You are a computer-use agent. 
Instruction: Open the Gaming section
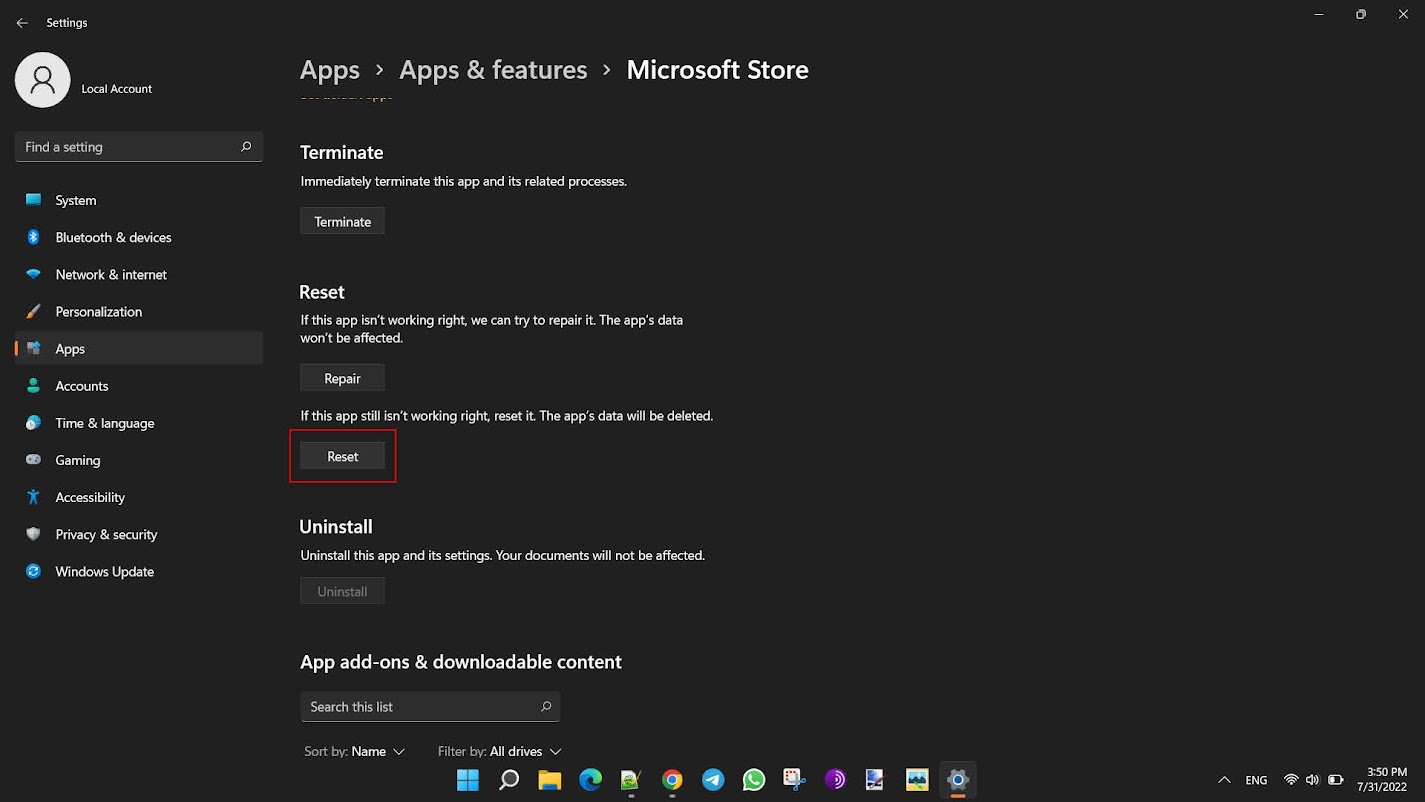tap(139, 460)
